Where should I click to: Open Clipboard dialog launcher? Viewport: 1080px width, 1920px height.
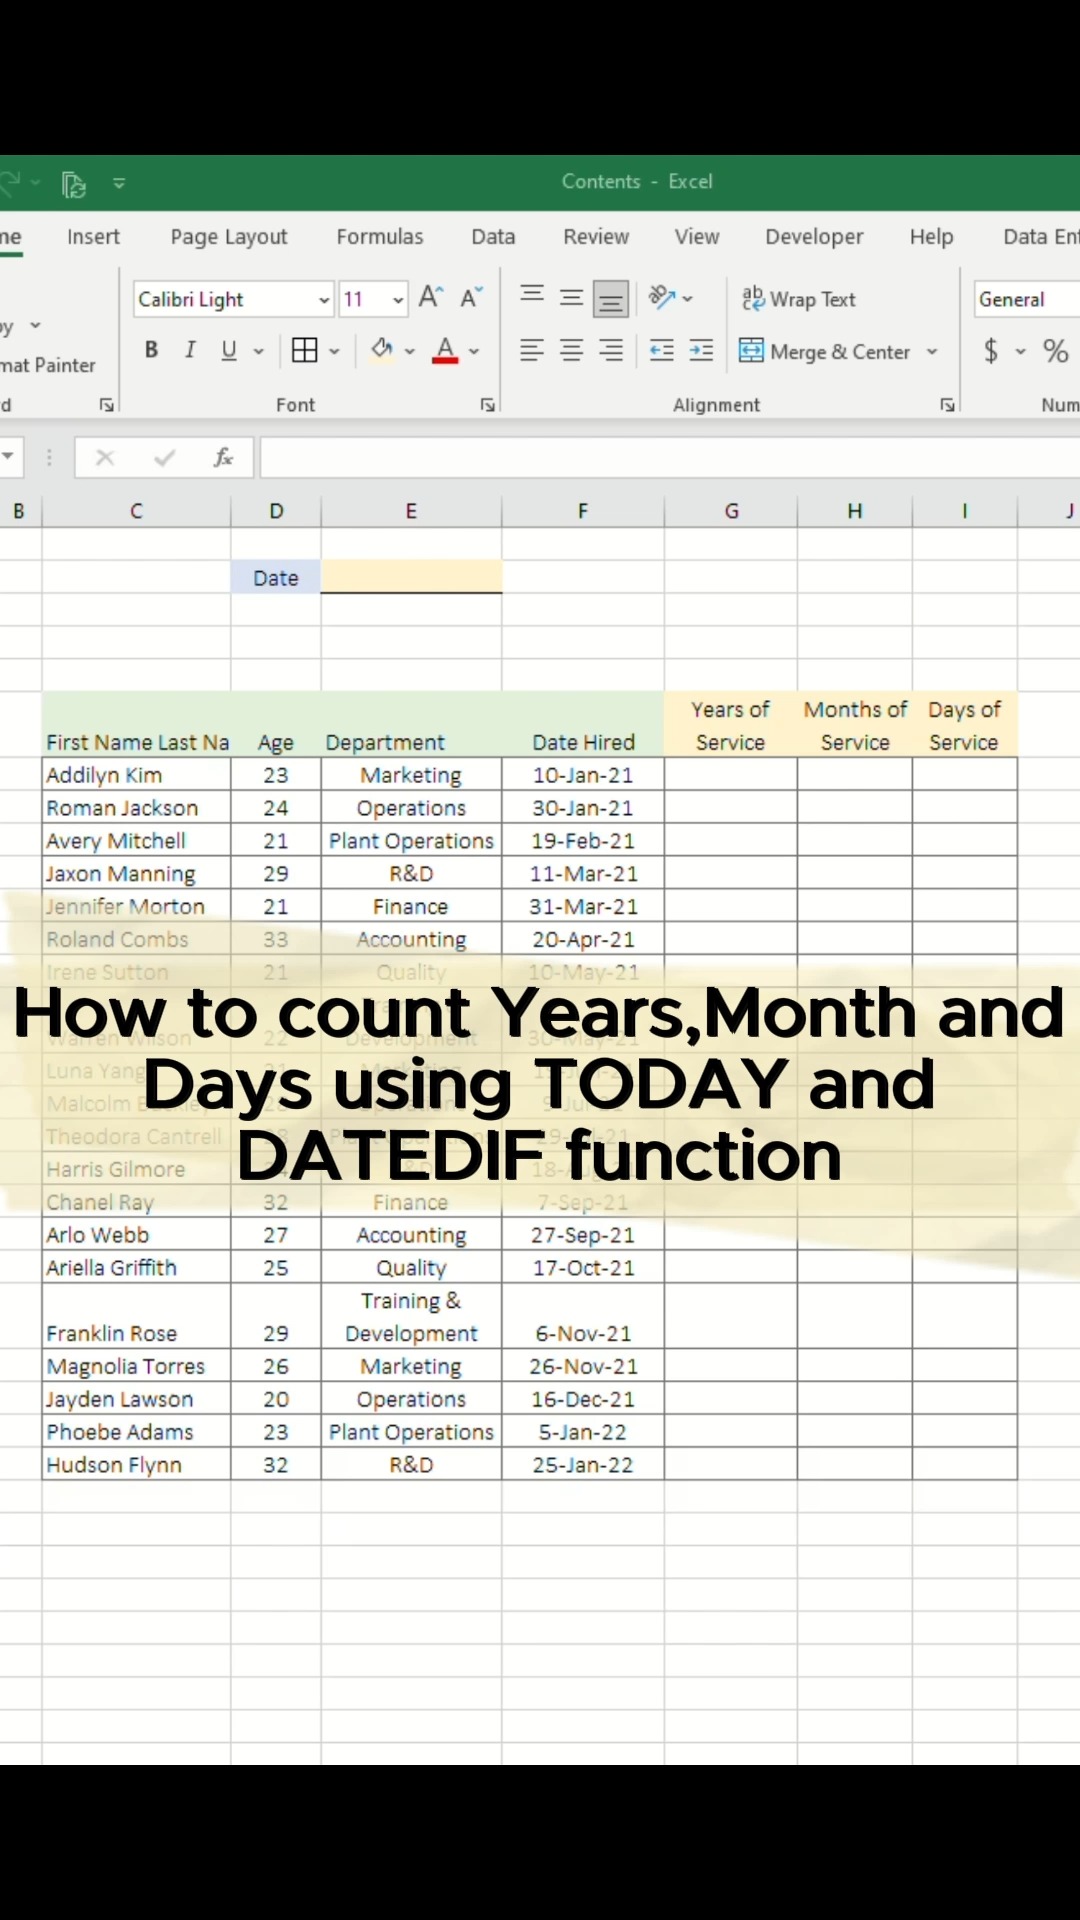coord(107,405)
